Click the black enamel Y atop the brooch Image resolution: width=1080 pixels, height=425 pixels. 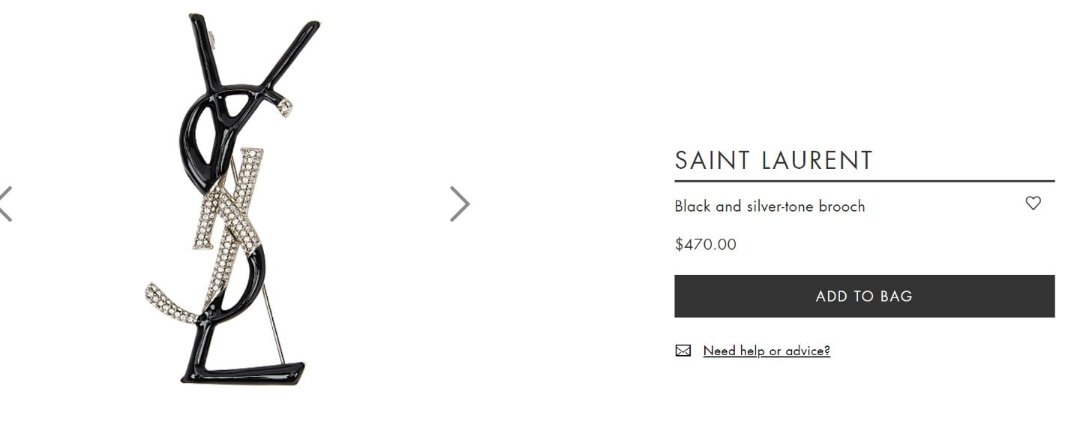250,70
